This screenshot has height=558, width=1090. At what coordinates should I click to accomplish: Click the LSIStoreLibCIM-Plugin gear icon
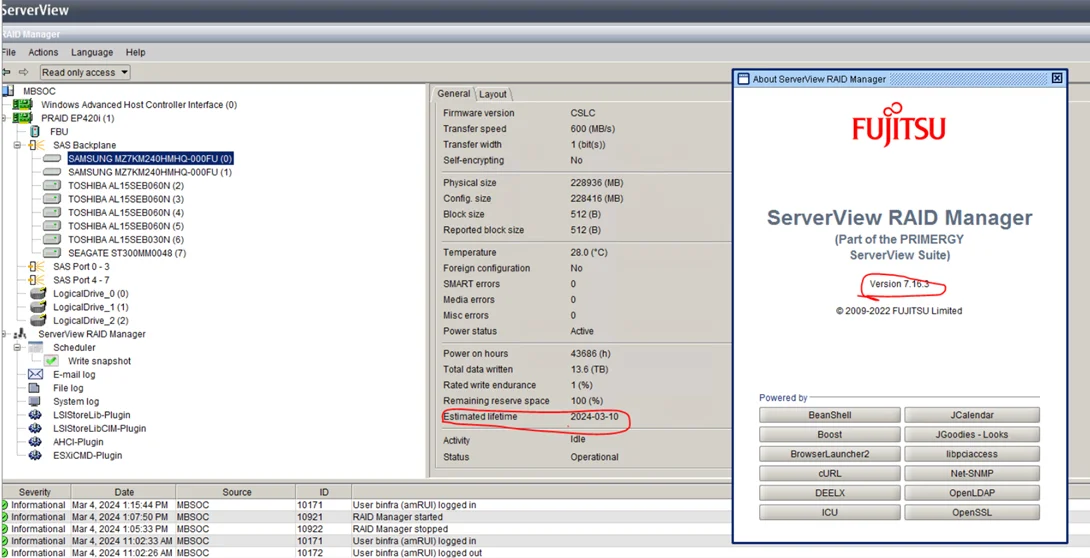35,429
